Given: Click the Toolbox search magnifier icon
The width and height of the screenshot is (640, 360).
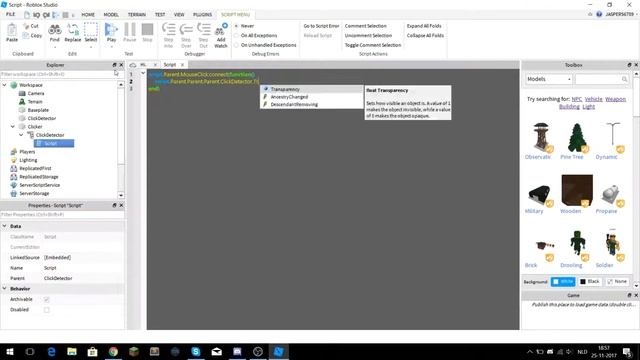Looking at the screenshot, I should [624, 79].
